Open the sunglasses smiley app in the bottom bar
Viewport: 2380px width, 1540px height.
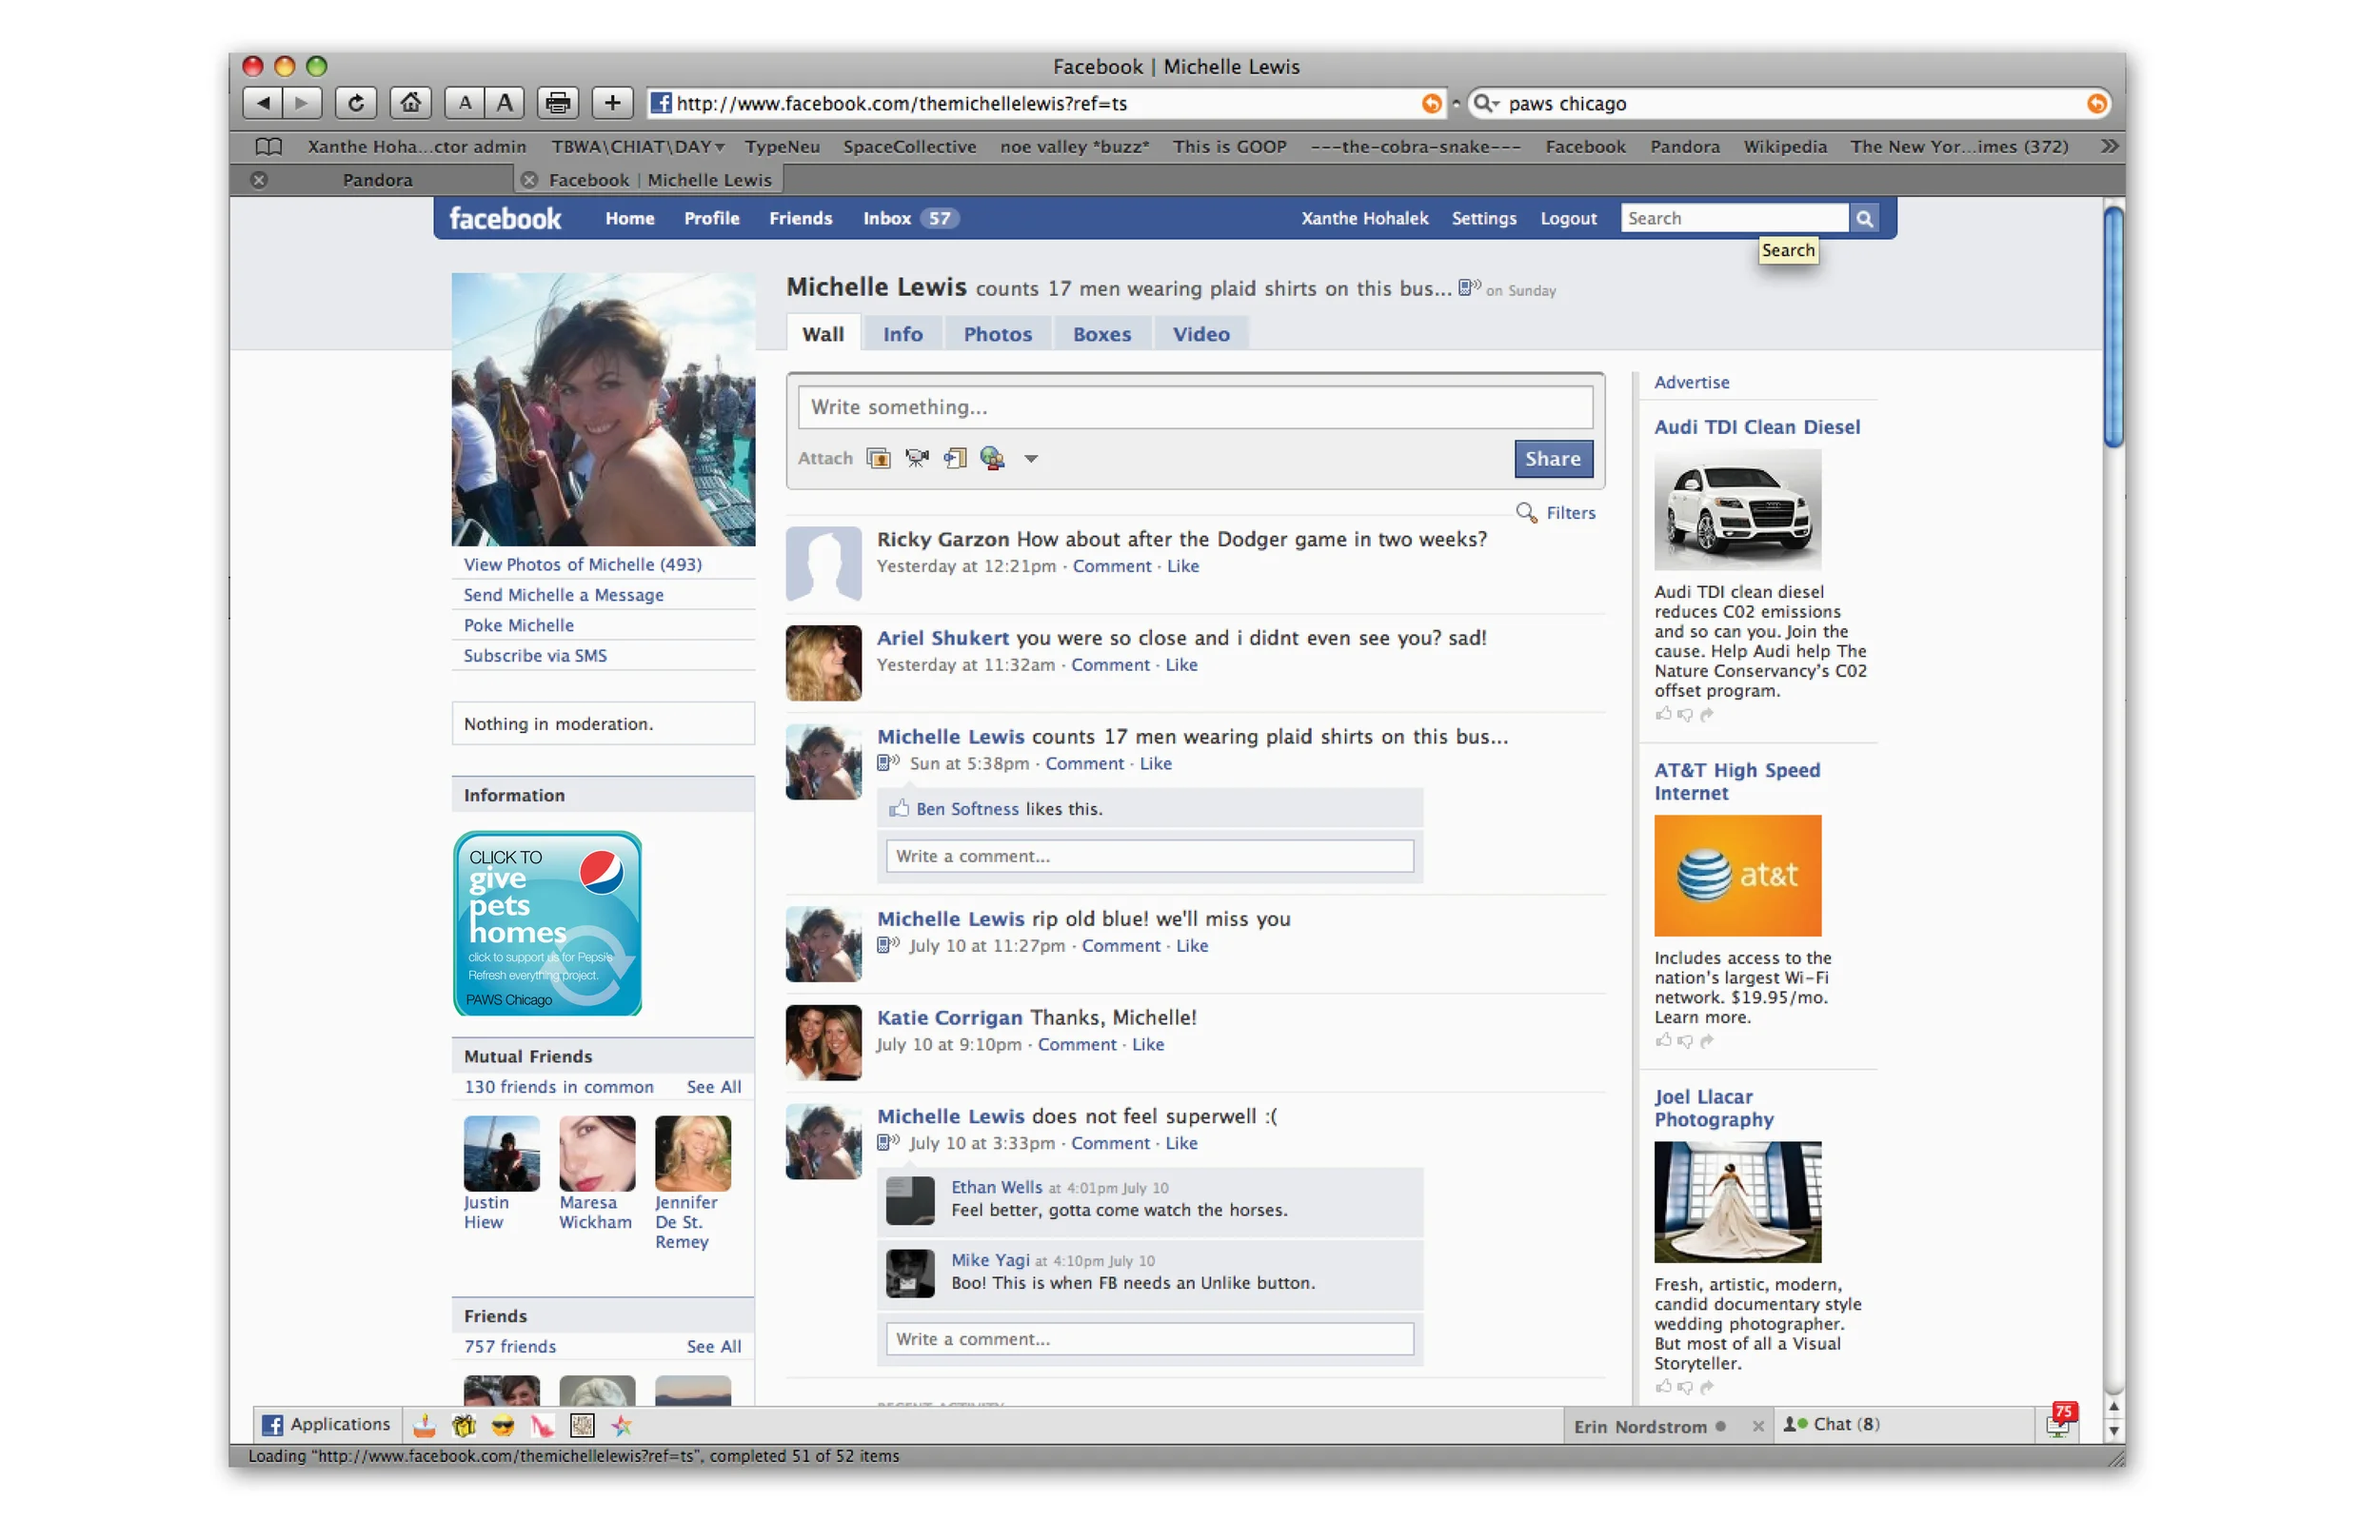[x=503, y=1427]
